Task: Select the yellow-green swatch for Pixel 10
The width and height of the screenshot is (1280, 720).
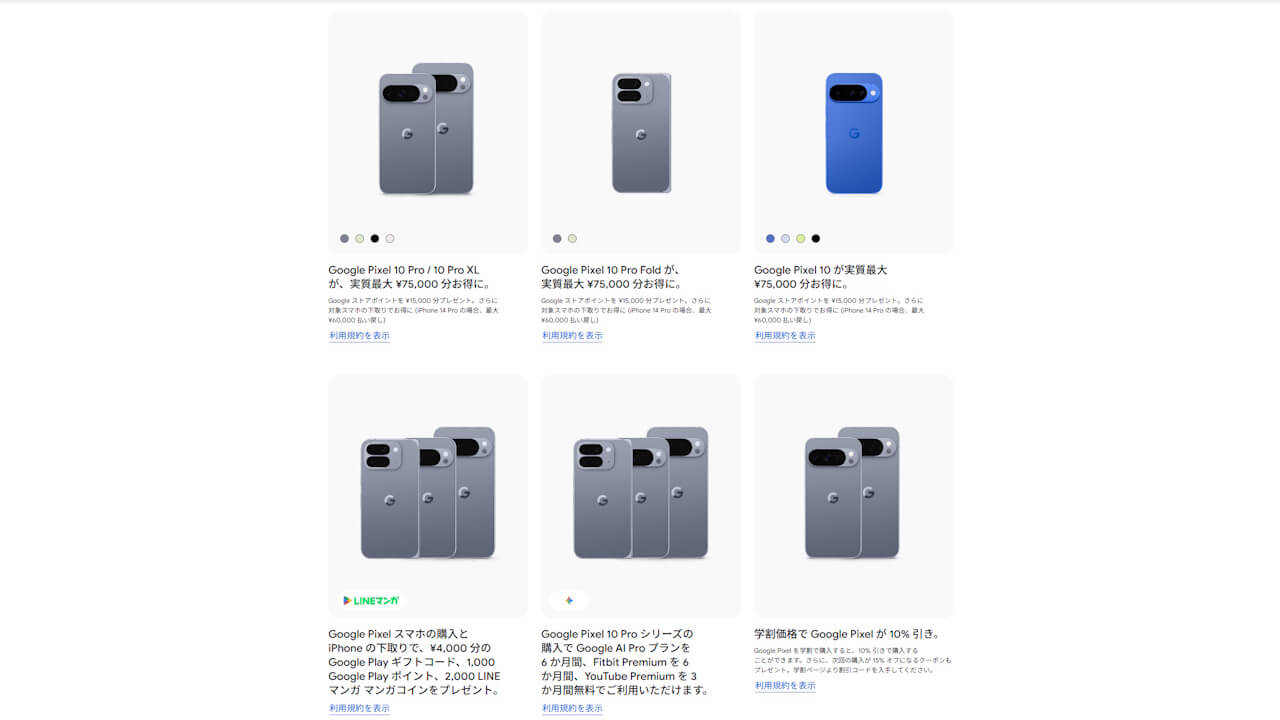Action: point(801,239)
